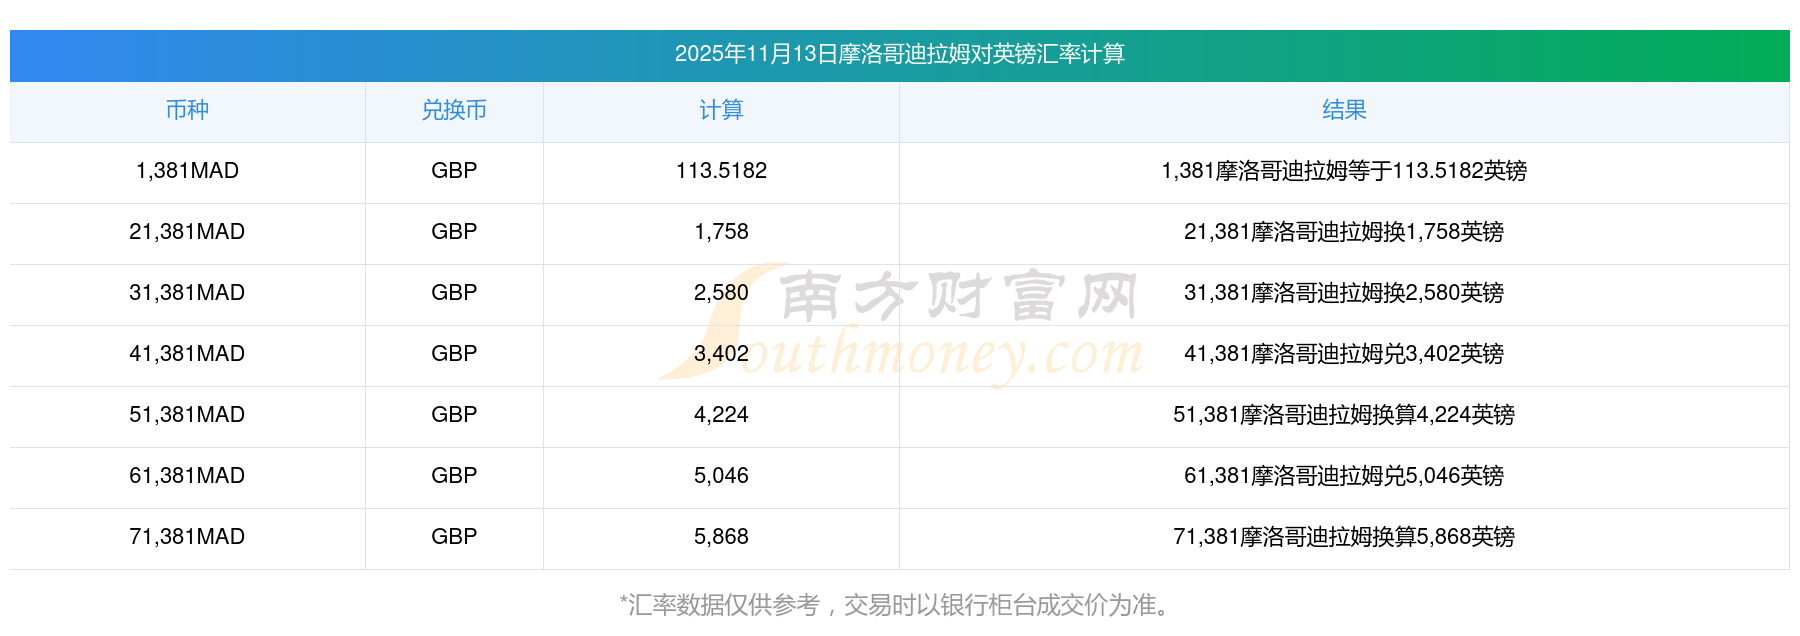1800x636 pixels.
Task: Click result 61,381摩洛哥迪拉姆兑5,046英镑
Action: [x=1344, y=476]
